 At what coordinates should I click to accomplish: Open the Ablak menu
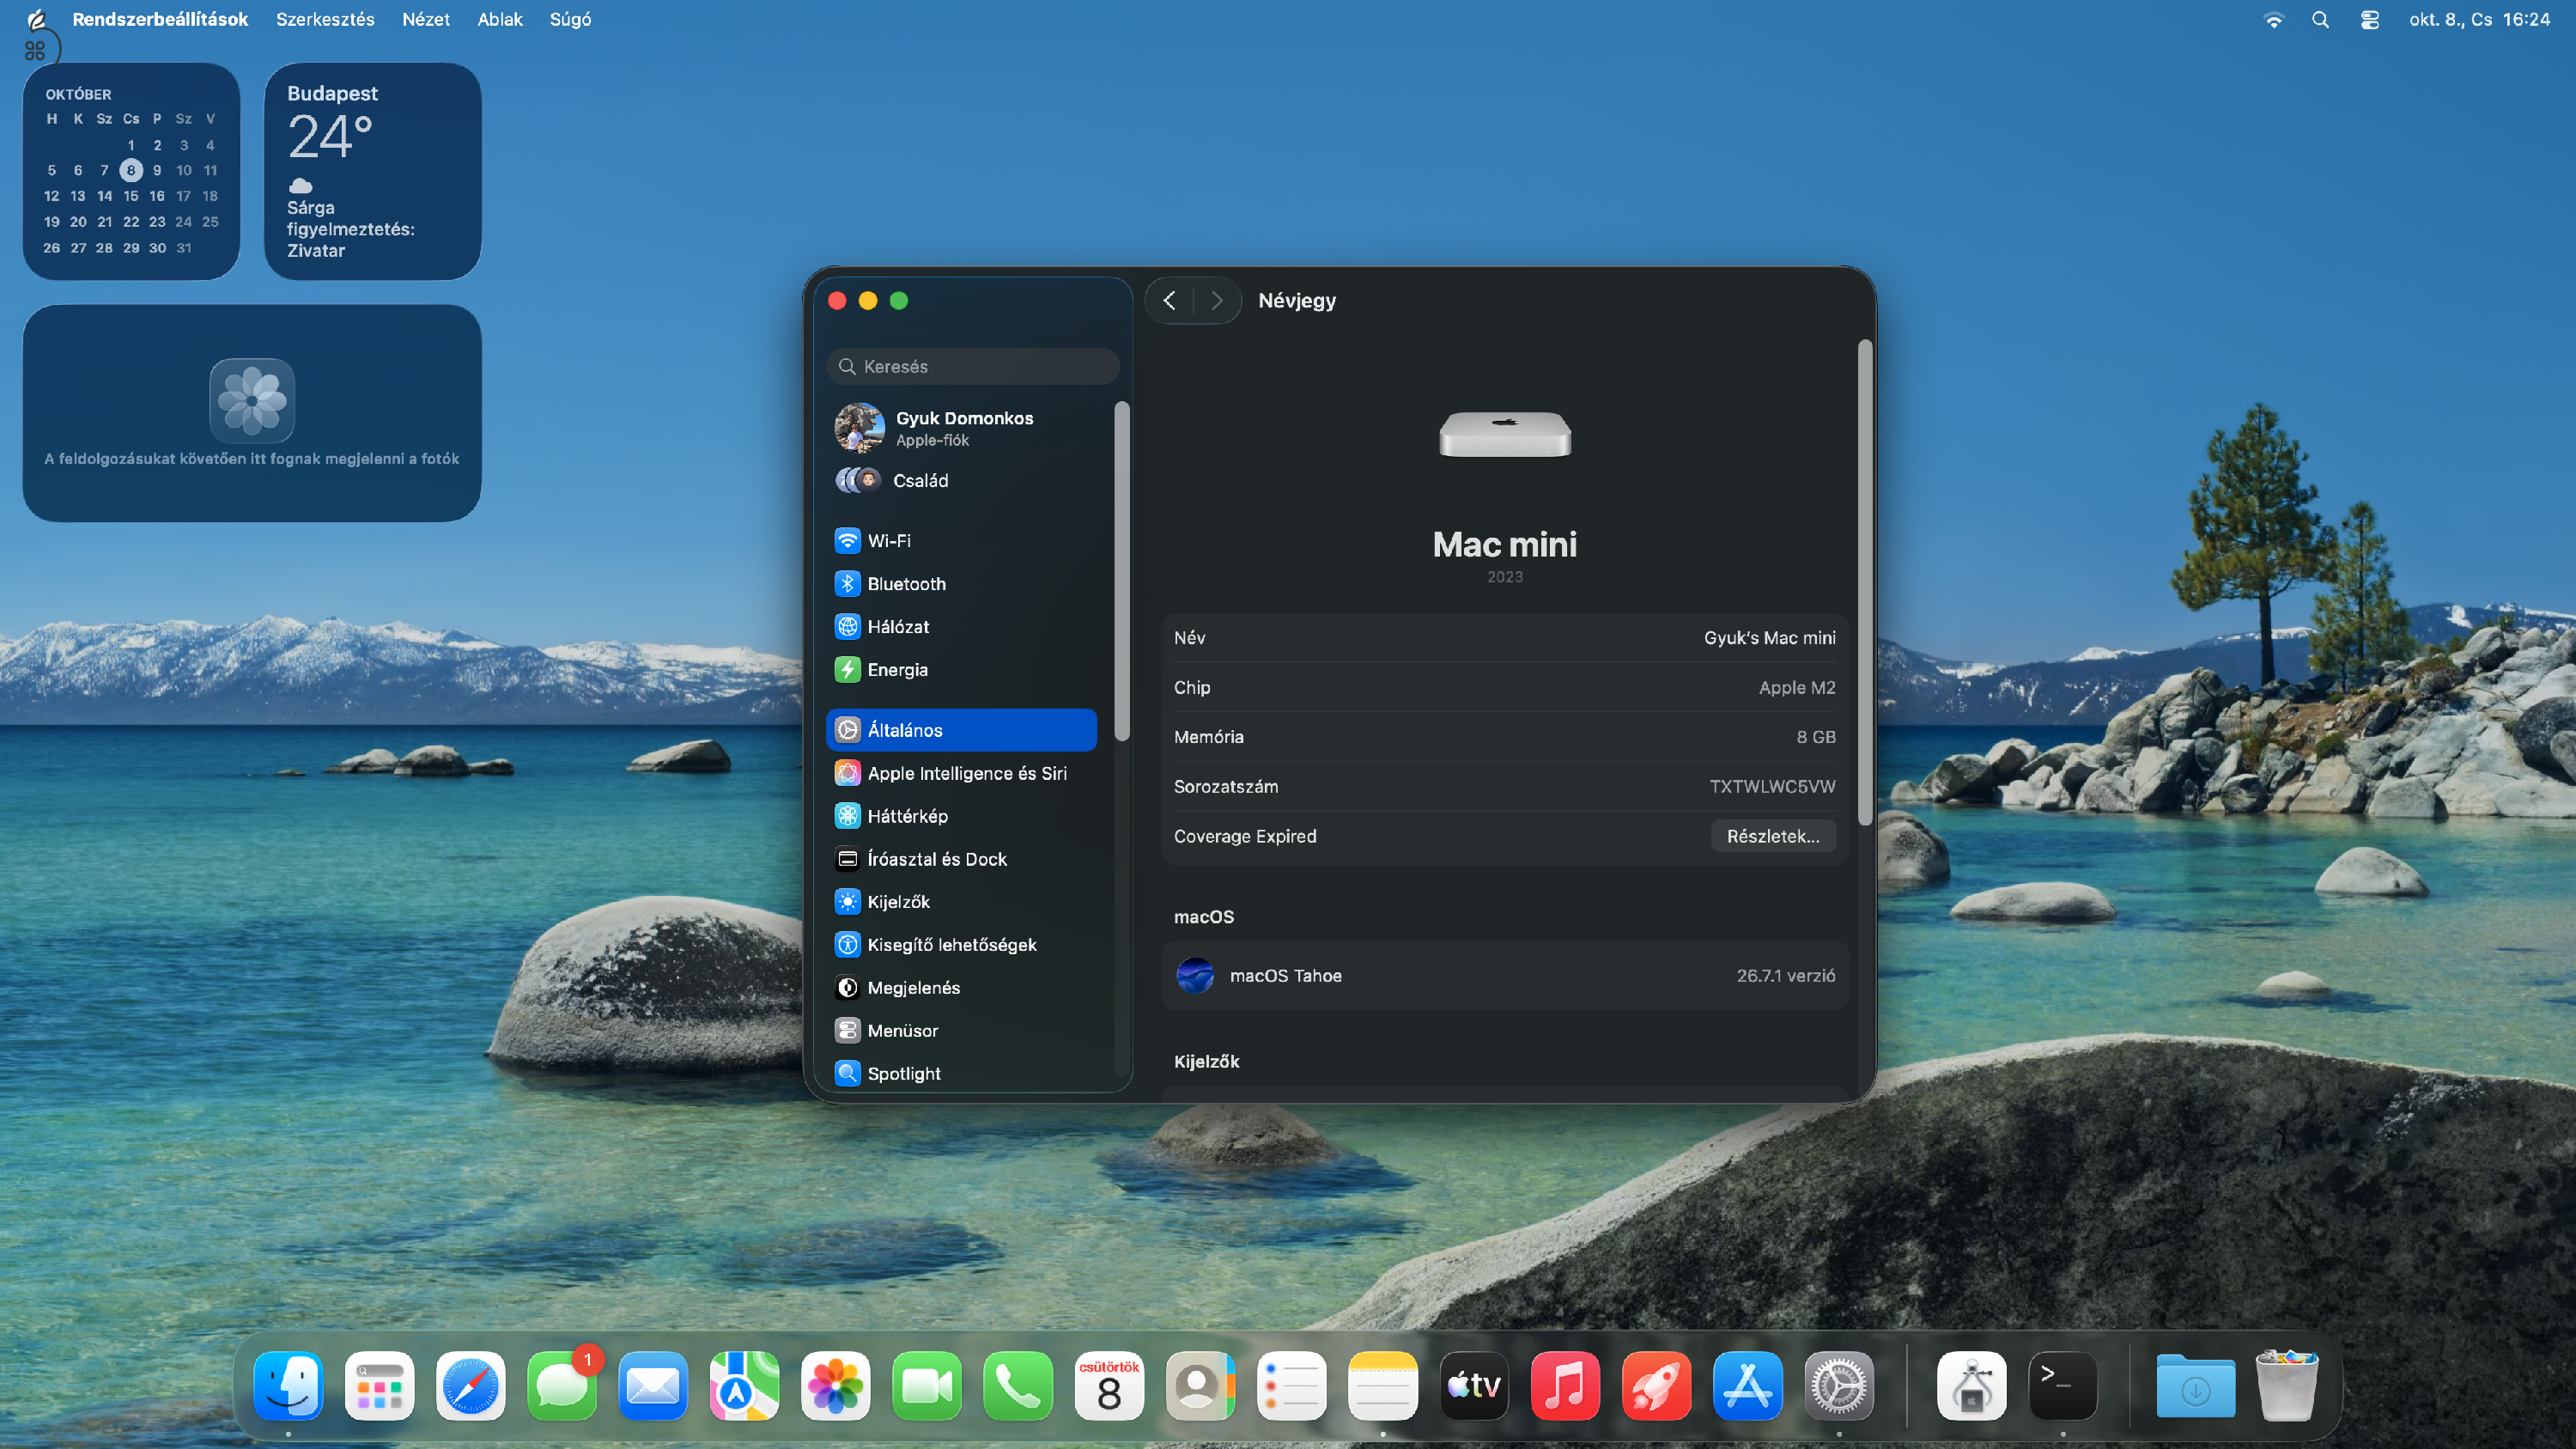pos(500,19)
